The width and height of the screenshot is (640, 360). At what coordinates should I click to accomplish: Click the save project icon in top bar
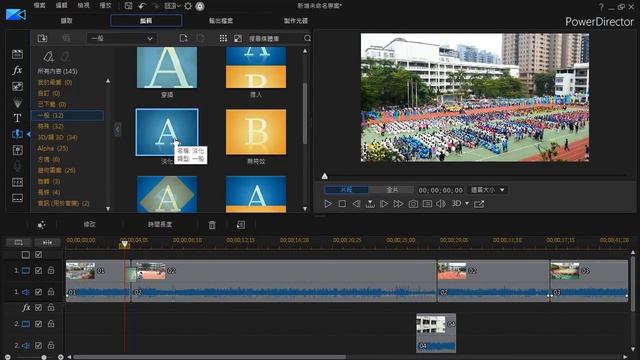[128, 6]
